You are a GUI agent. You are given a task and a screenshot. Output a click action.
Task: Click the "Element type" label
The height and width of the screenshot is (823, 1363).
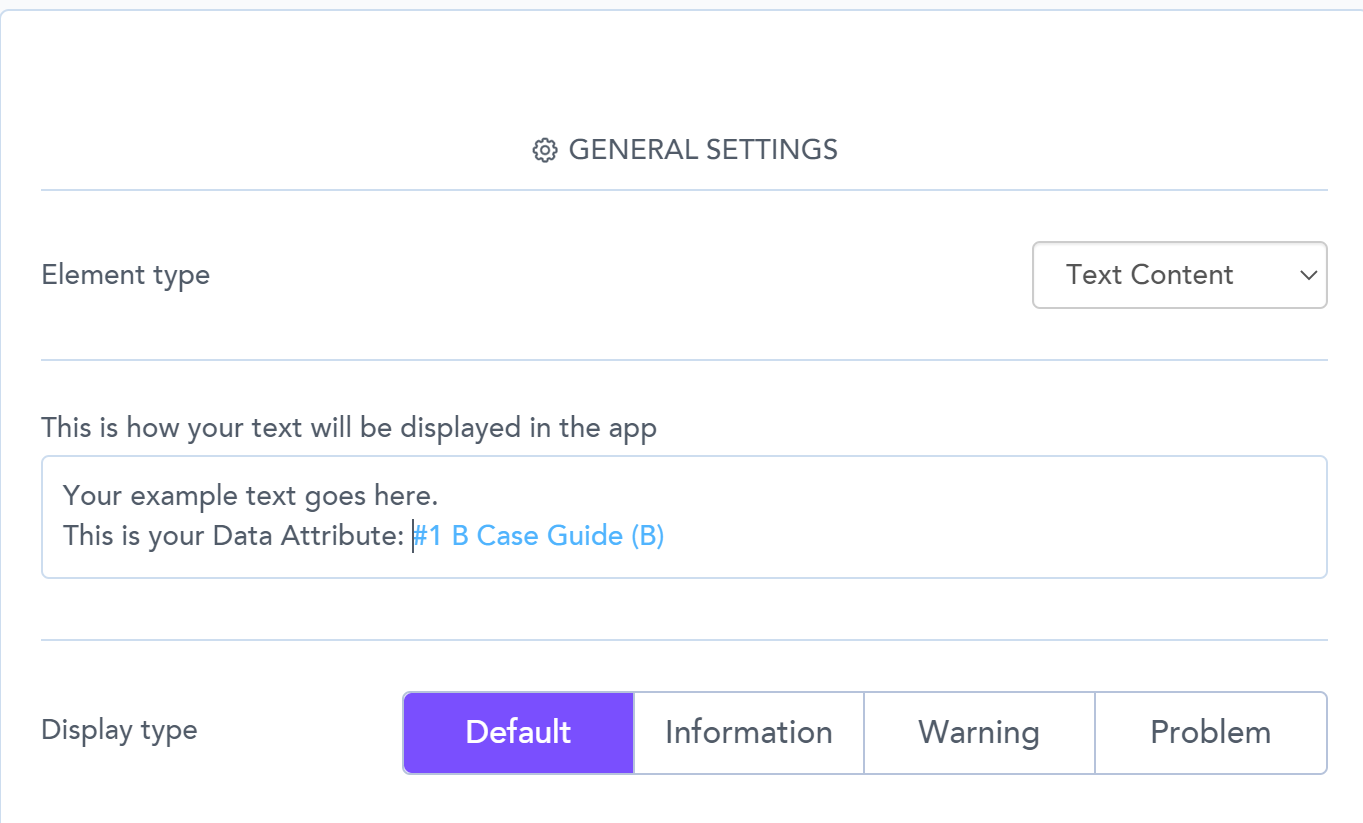tap(125, 275)
